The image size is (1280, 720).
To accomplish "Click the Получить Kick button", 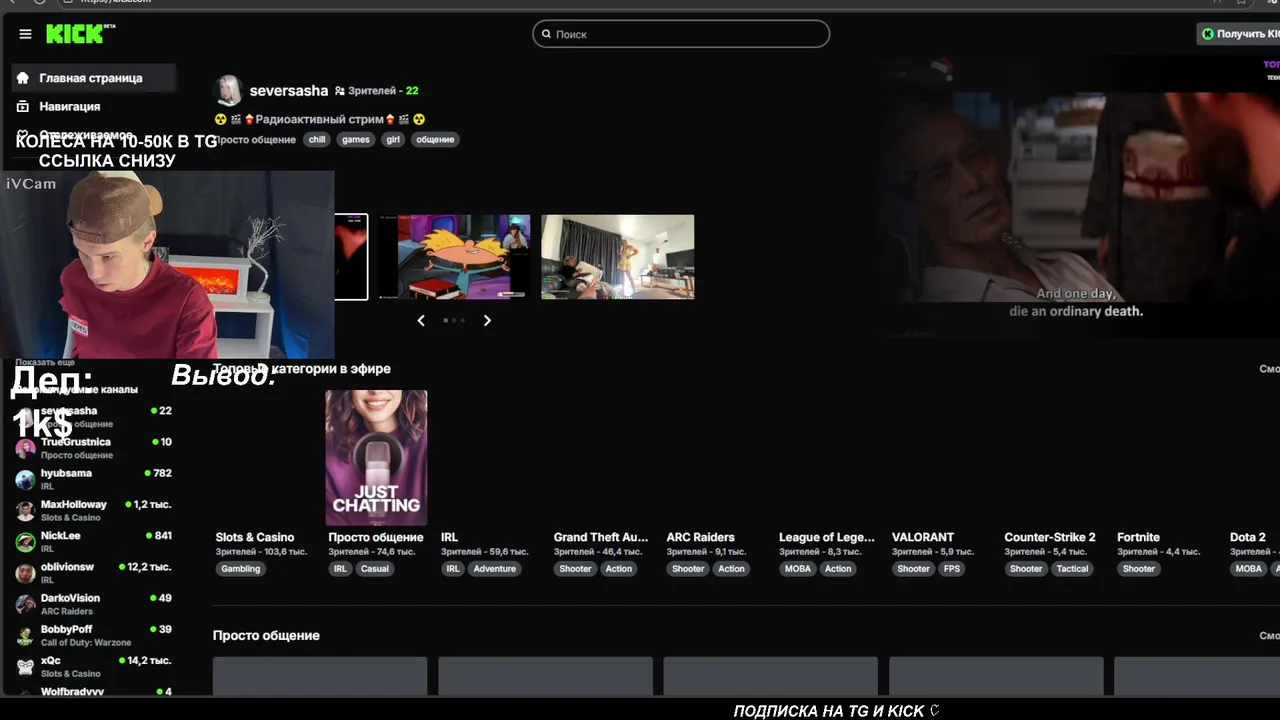I will point(1240,34).
